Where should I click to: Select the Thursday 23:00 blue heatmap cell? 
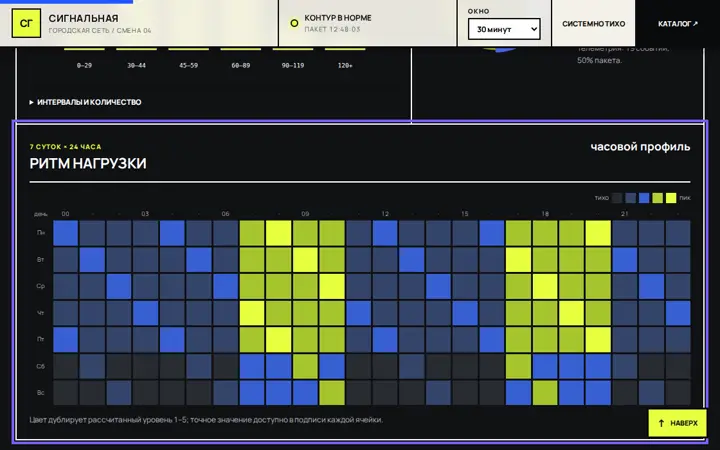pos(678,313)
